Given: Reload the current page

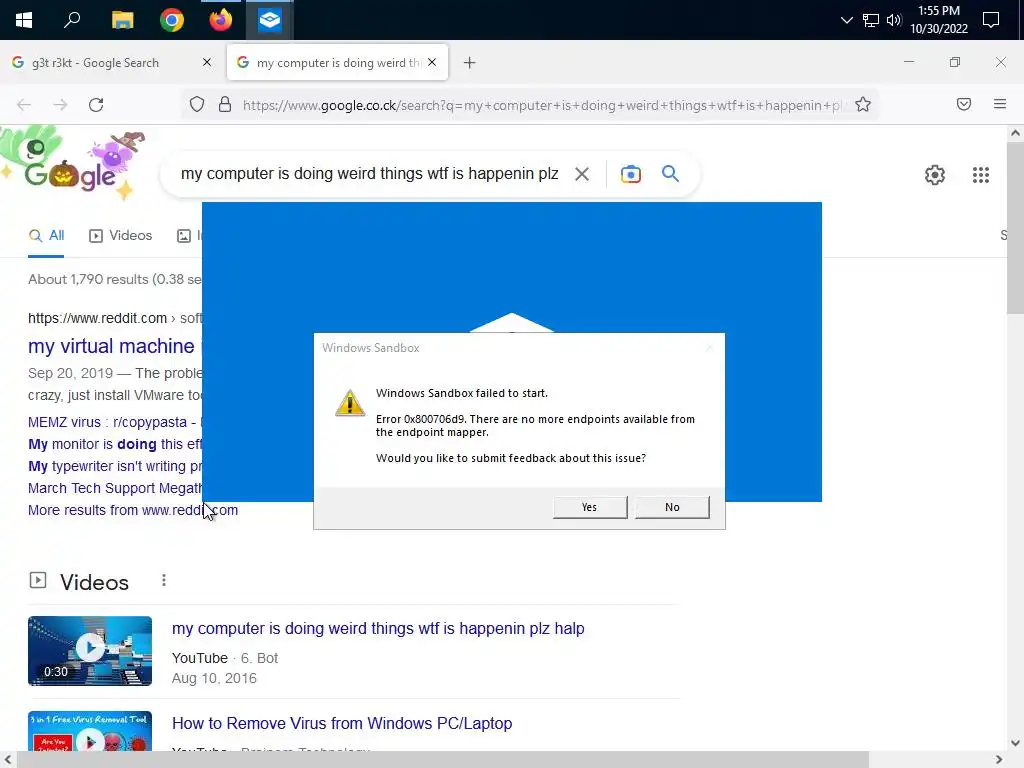Looking at the screenshot, I should pyautogui.click(x=96, y=105).
